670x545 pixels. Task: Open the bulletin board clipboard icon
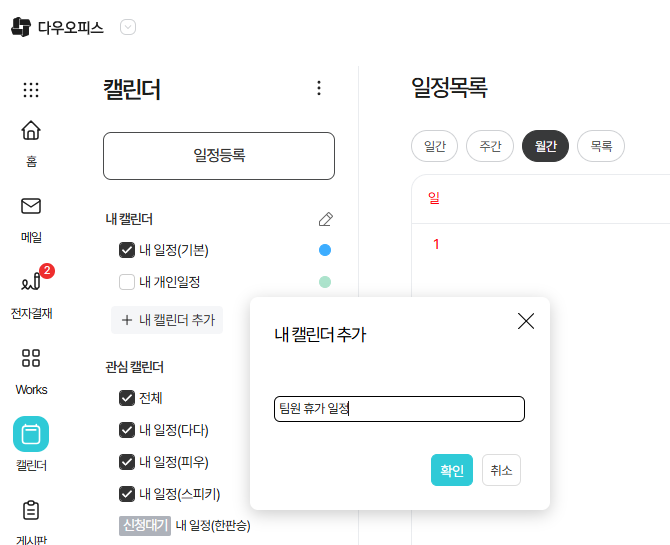point(31,510)
